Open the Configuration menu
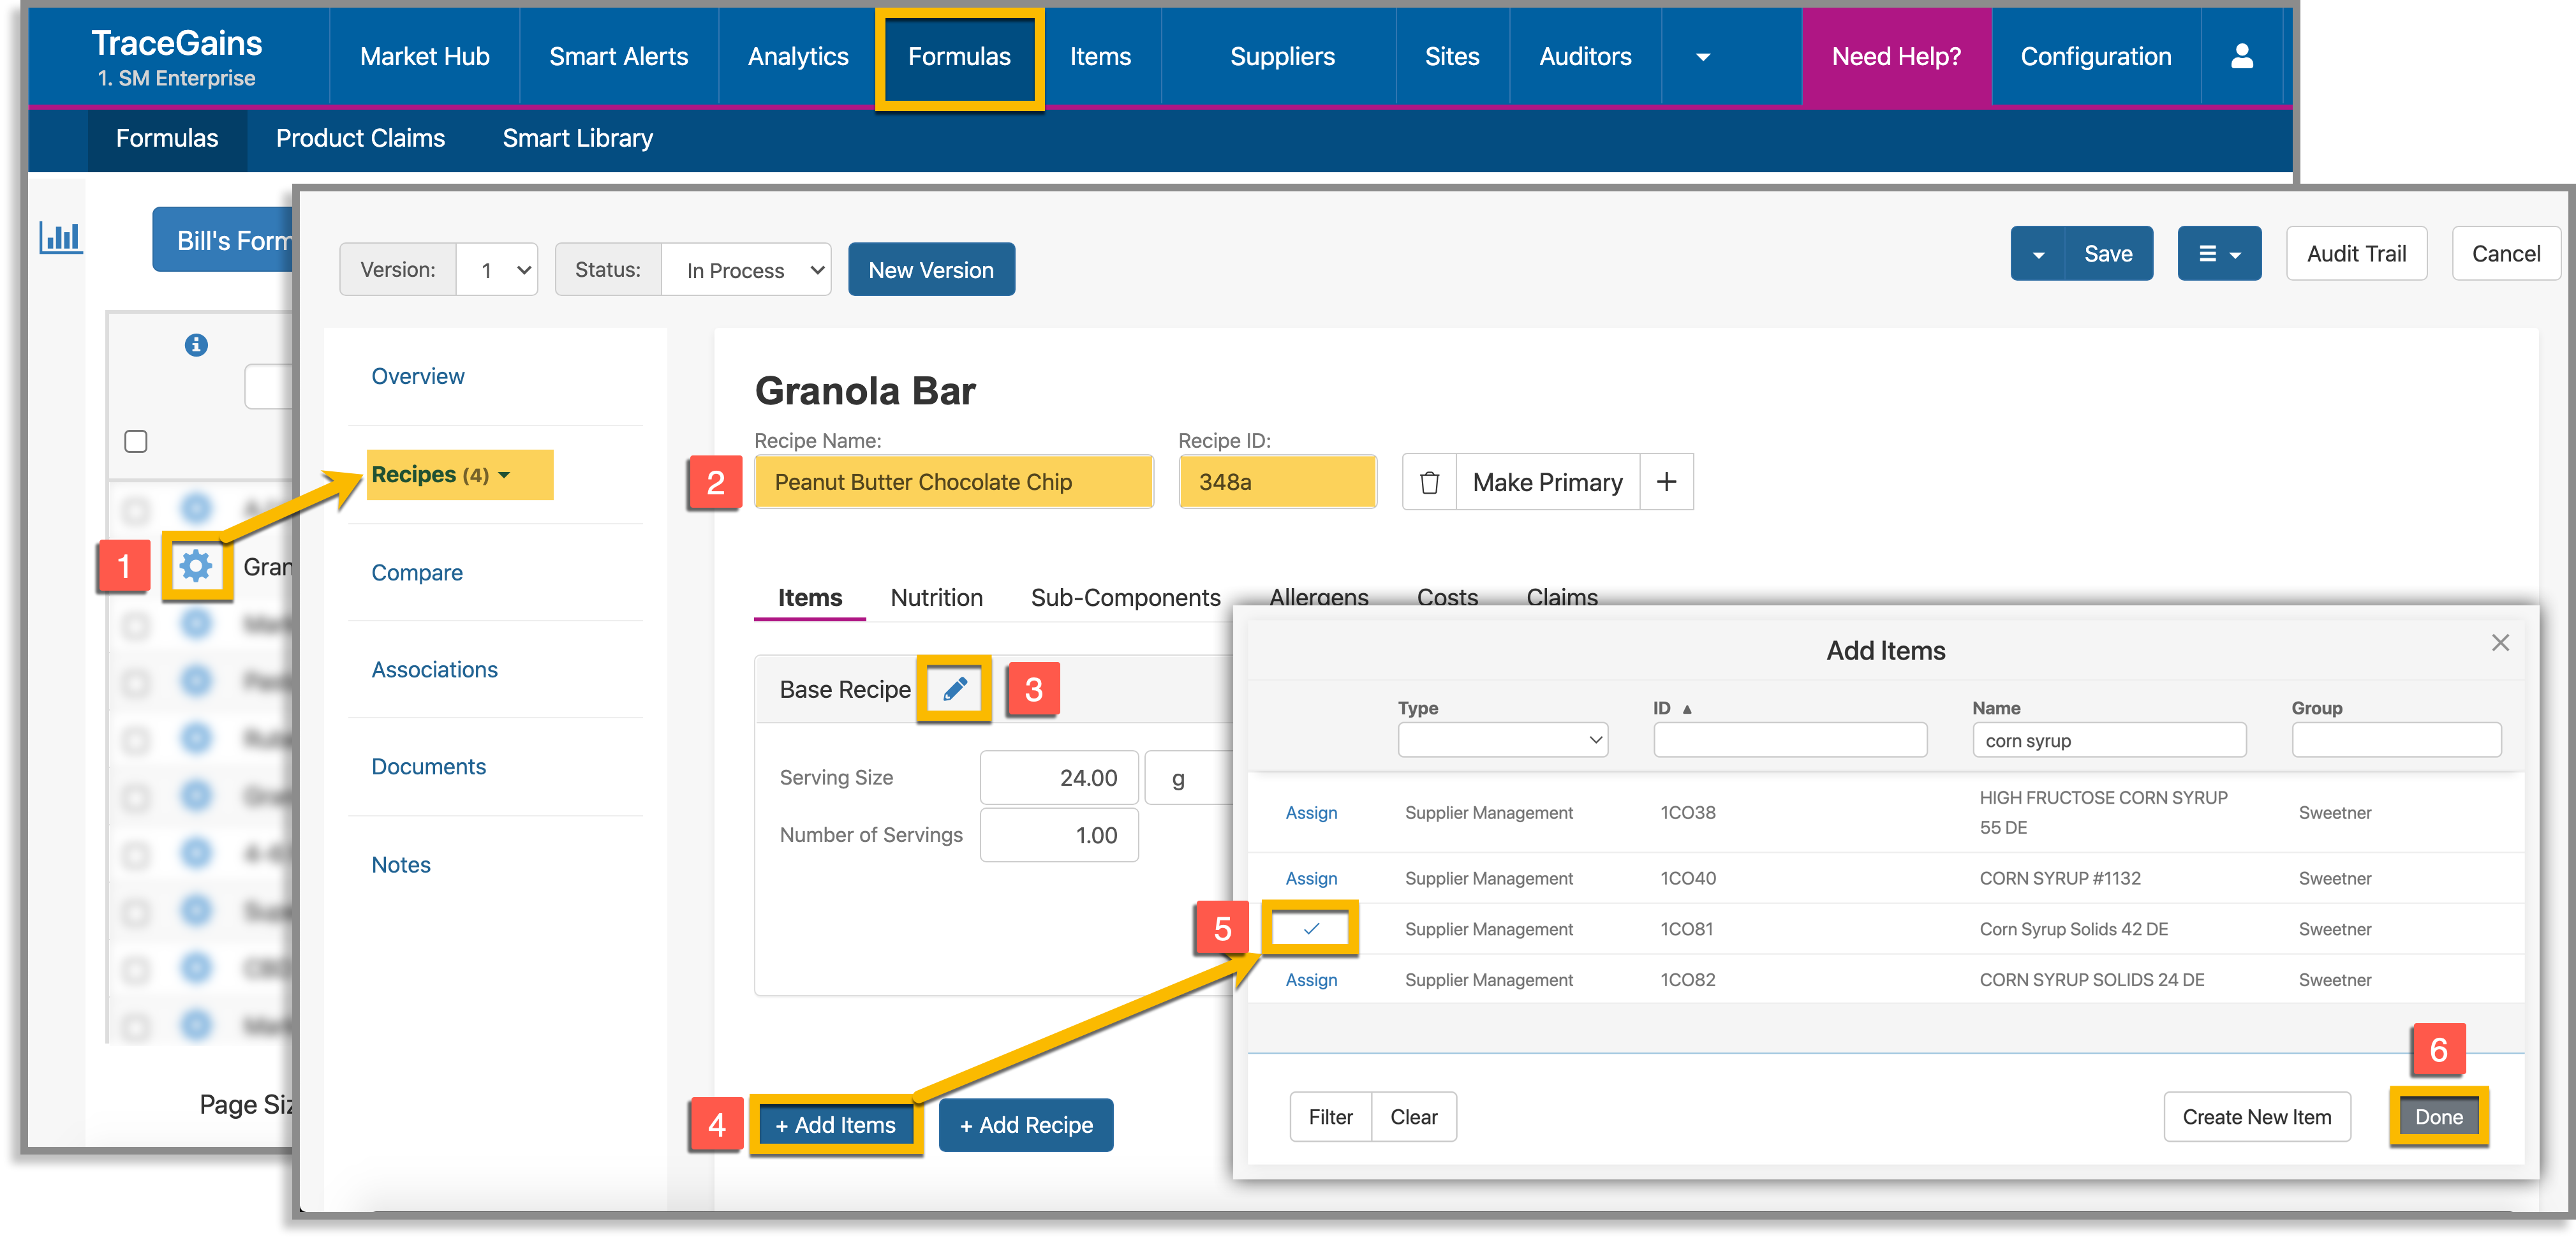This screenshot has width=2576, height=1240. pos(2096,57)
